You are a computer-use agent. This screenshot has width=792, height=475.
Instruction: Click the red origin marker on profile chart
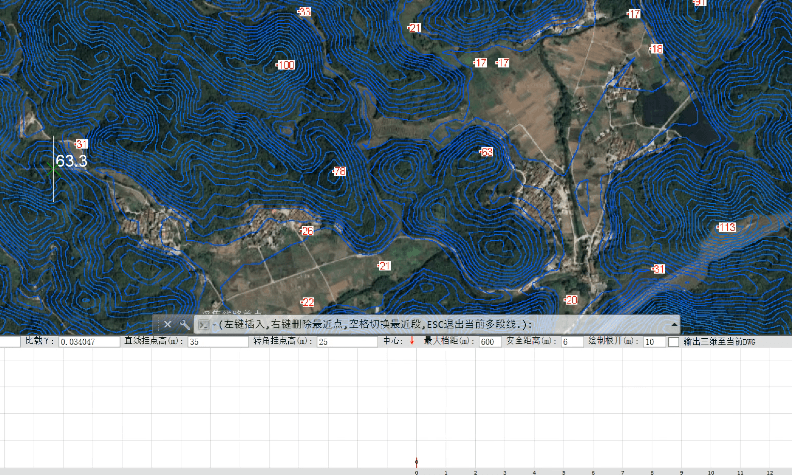point(416,462)
